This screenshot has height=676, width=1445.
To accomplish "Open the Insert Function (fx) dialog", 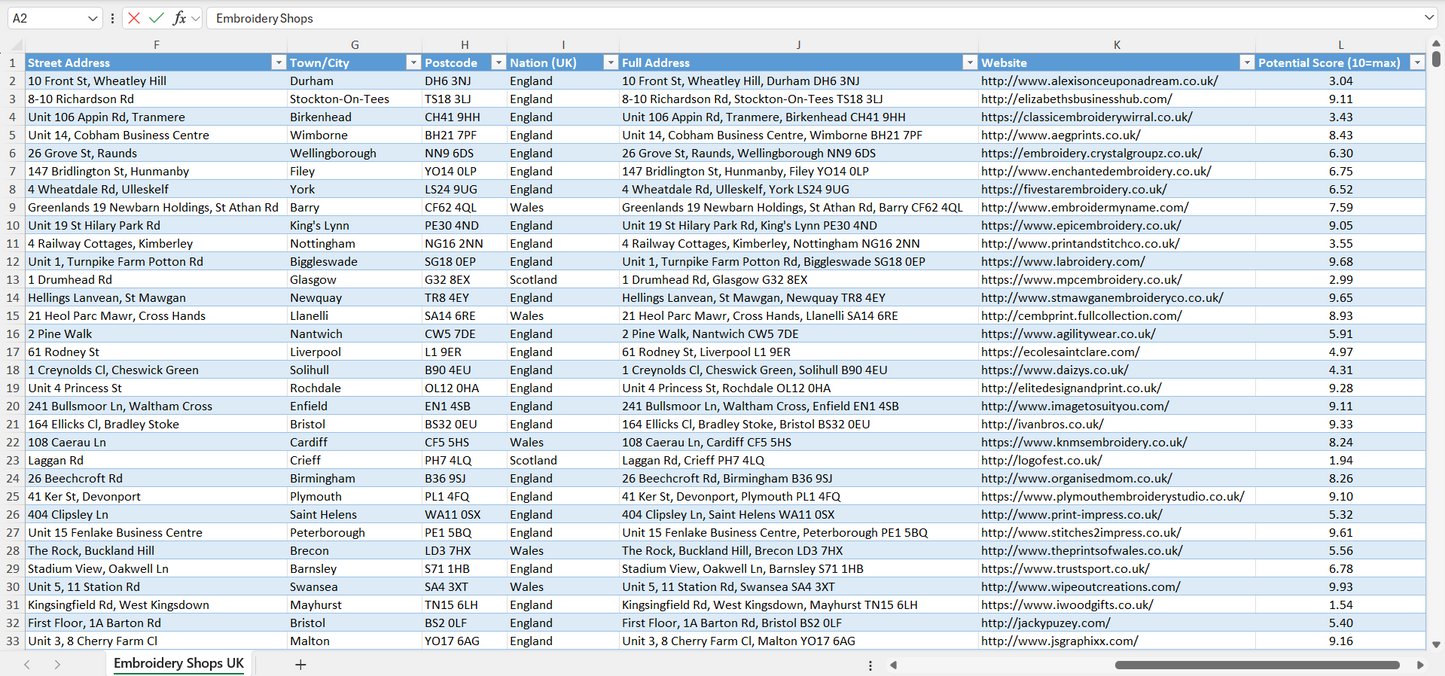I will point(179,18).
